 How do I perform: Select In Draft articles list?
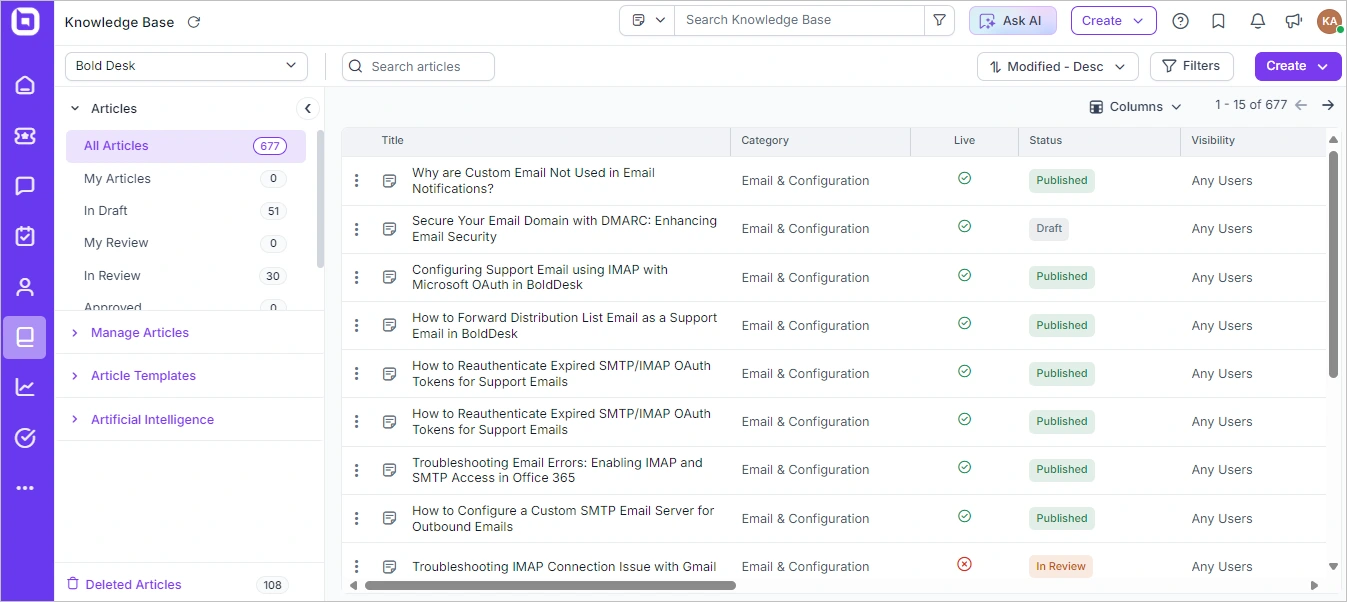[x=106, y=211]
